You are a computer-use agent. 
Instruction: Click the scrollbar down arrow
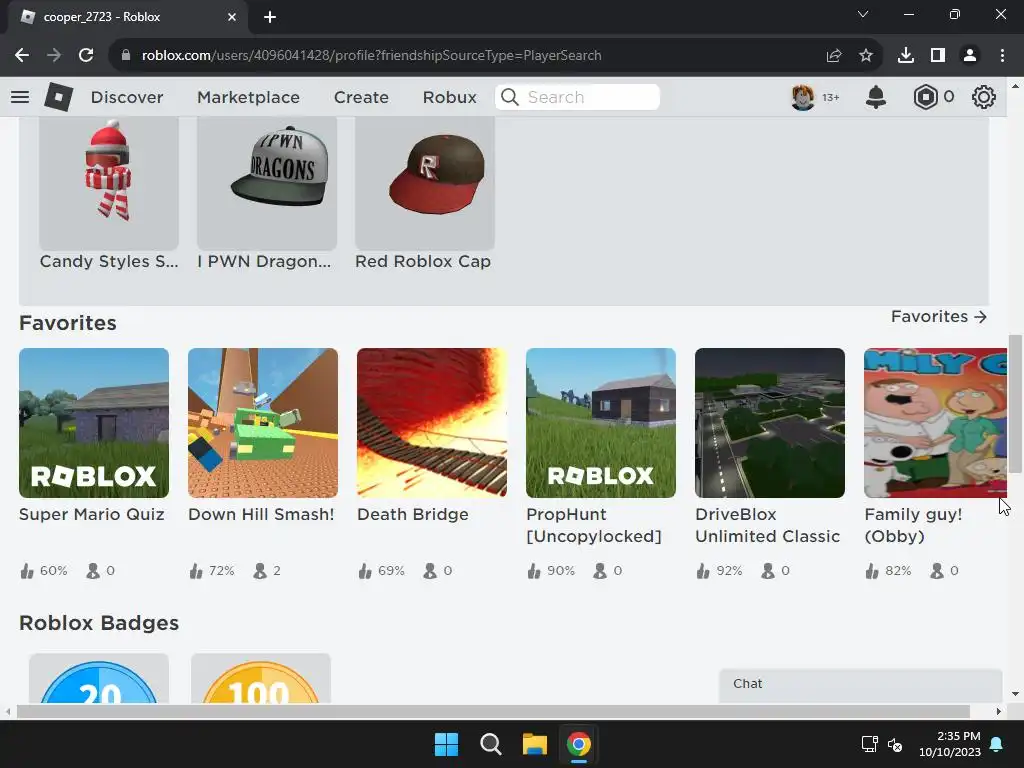1015,694
